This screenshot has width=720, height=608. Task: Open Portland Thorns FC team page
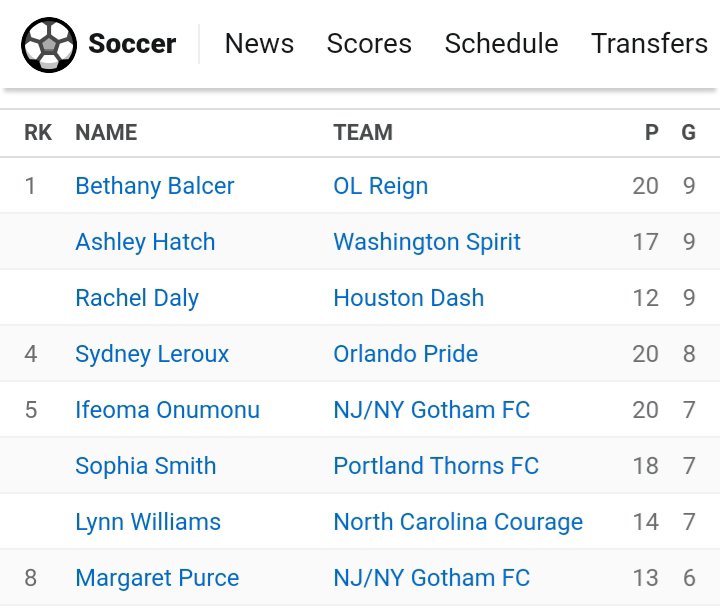pyautogui.click(x=436, y=466)
